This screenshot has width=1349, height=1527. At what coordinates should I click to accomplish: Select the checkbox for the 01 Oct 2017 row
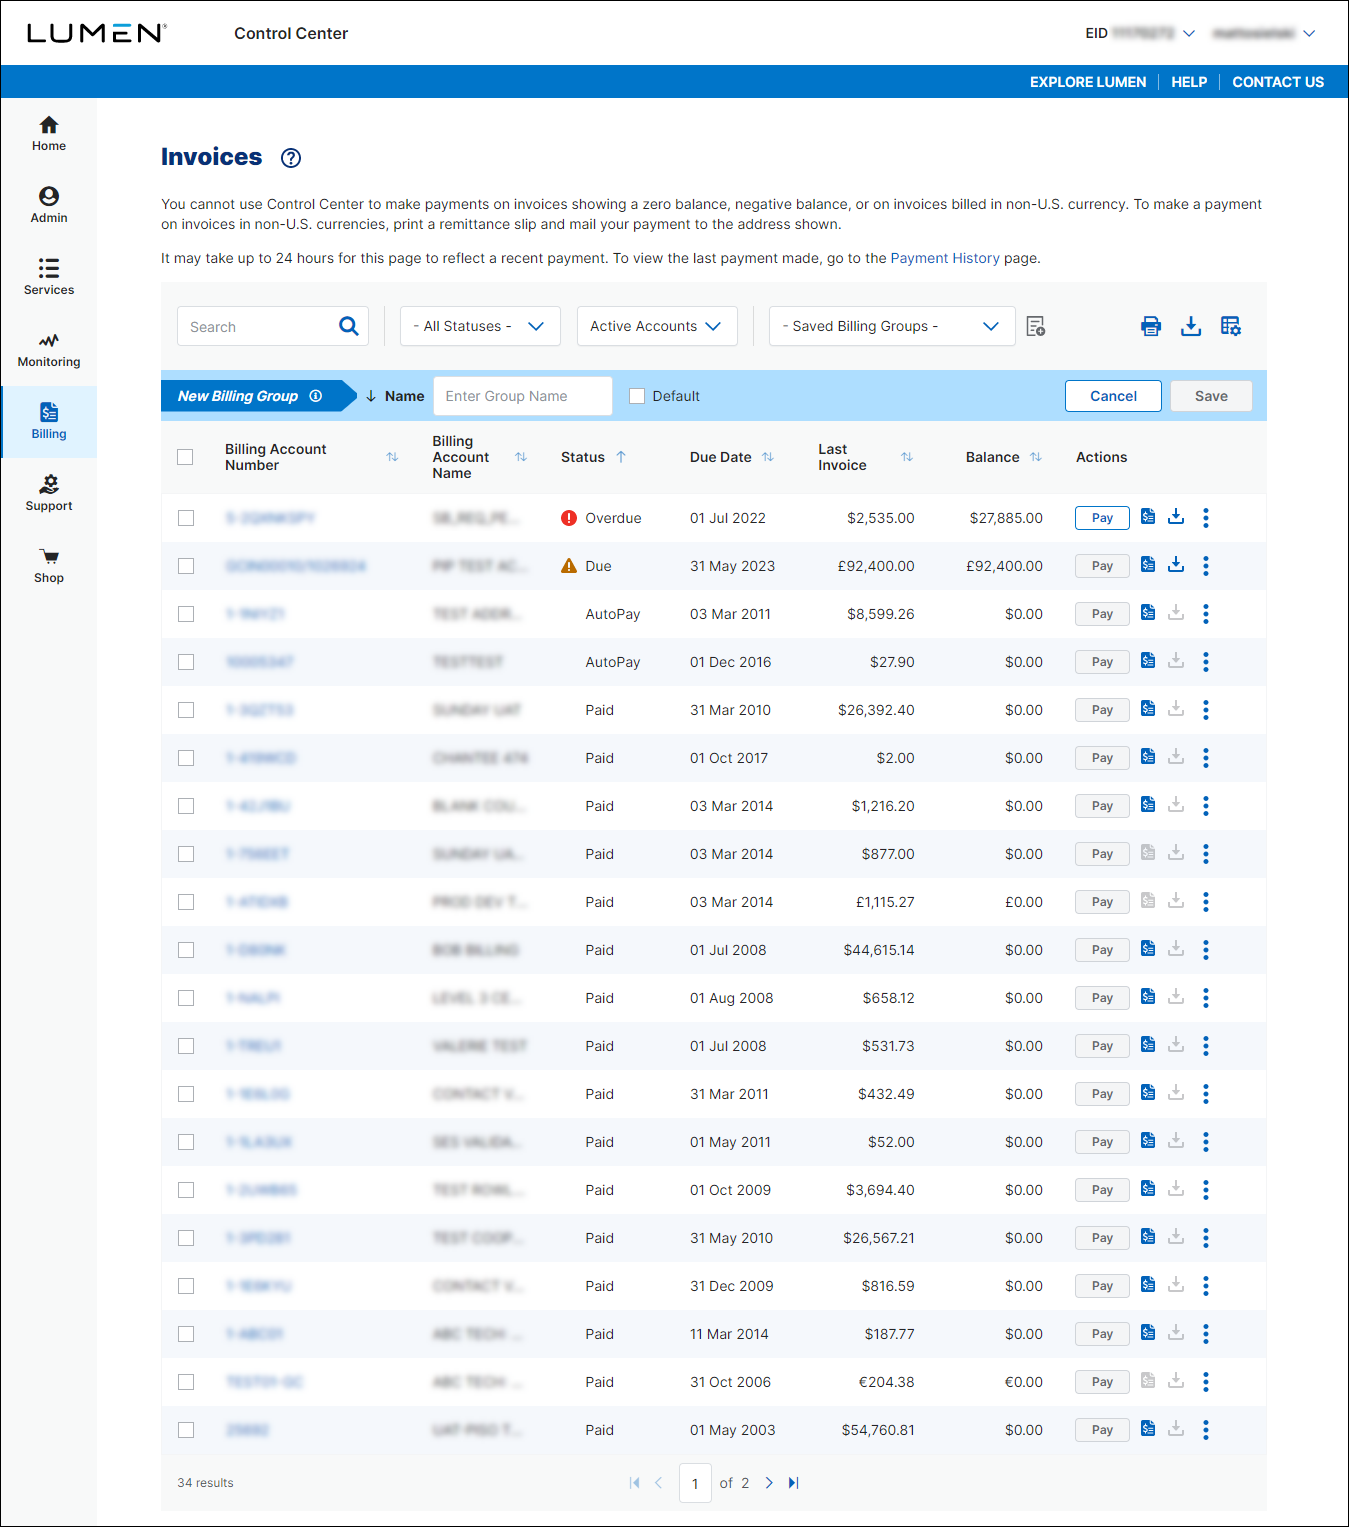186,758
